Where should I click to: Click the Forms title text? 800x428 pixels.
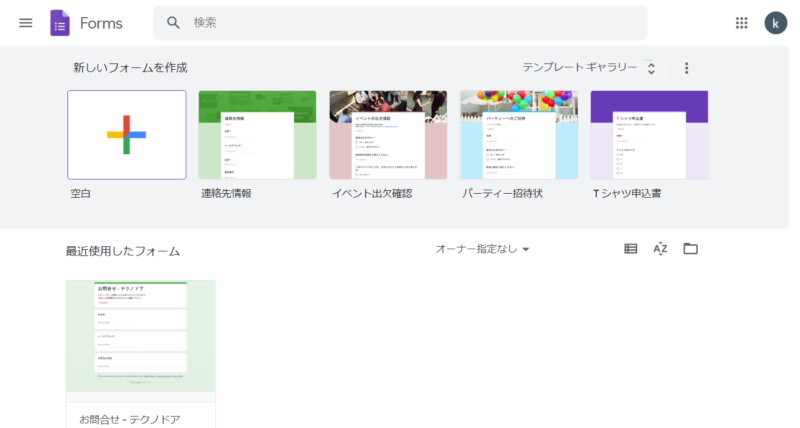101,23
